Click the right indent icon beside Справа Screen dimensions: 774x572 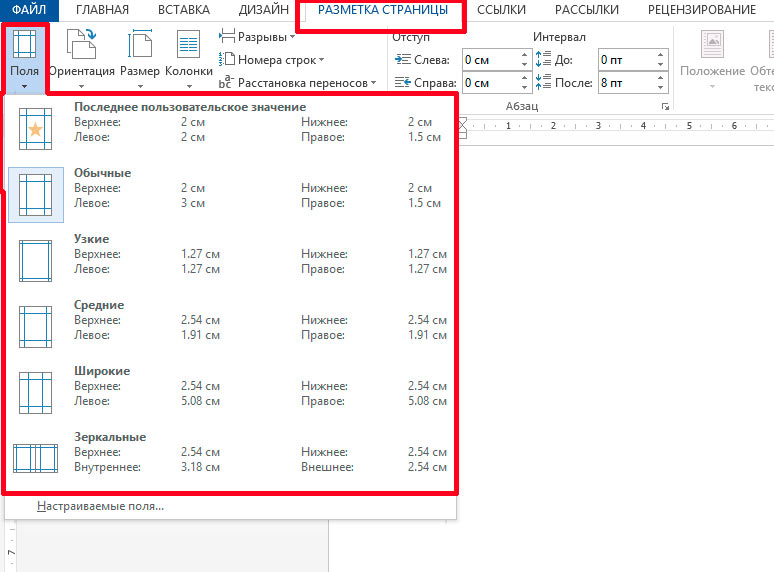pos(403,82)
